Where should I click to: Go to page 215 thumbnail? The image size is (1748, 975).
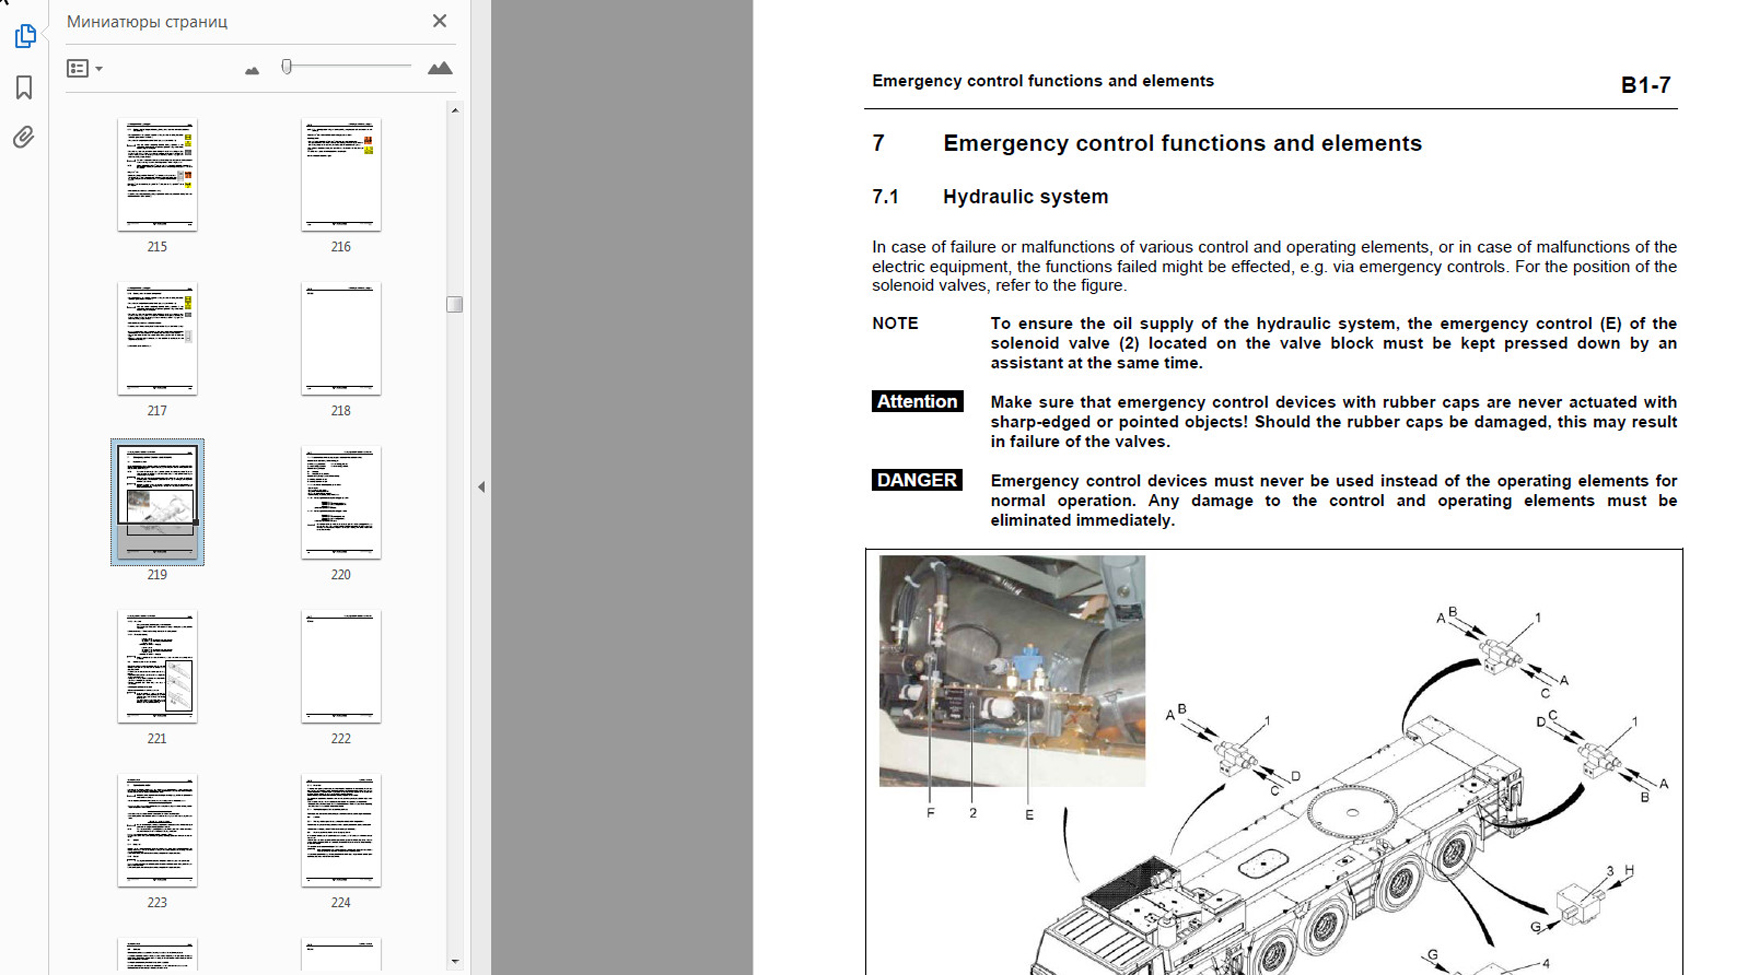point(157,175)
